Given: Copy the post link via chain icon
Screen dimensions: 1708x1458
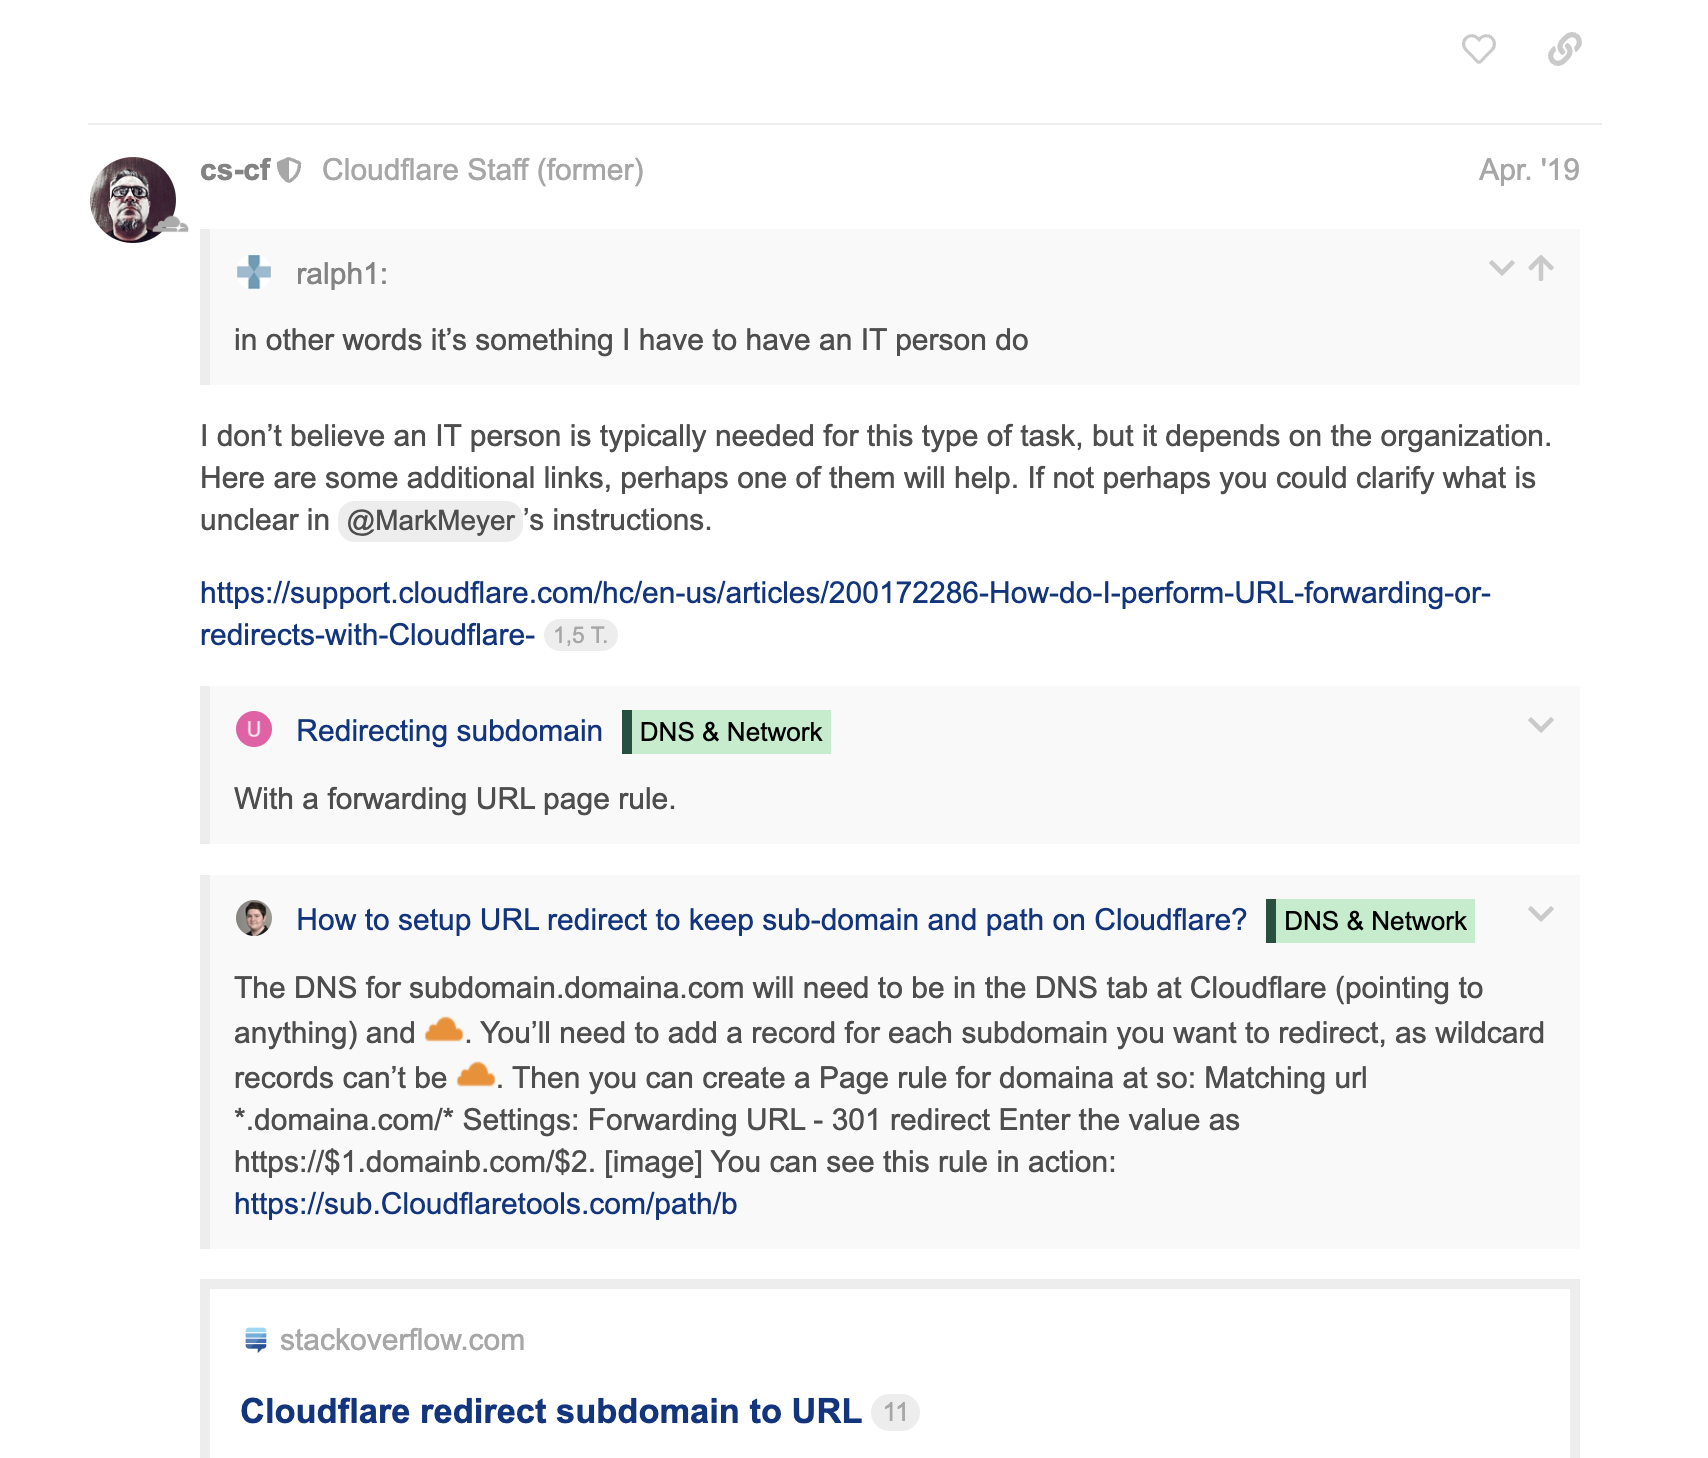Looking at the screenshot, I should (1564, 49).
